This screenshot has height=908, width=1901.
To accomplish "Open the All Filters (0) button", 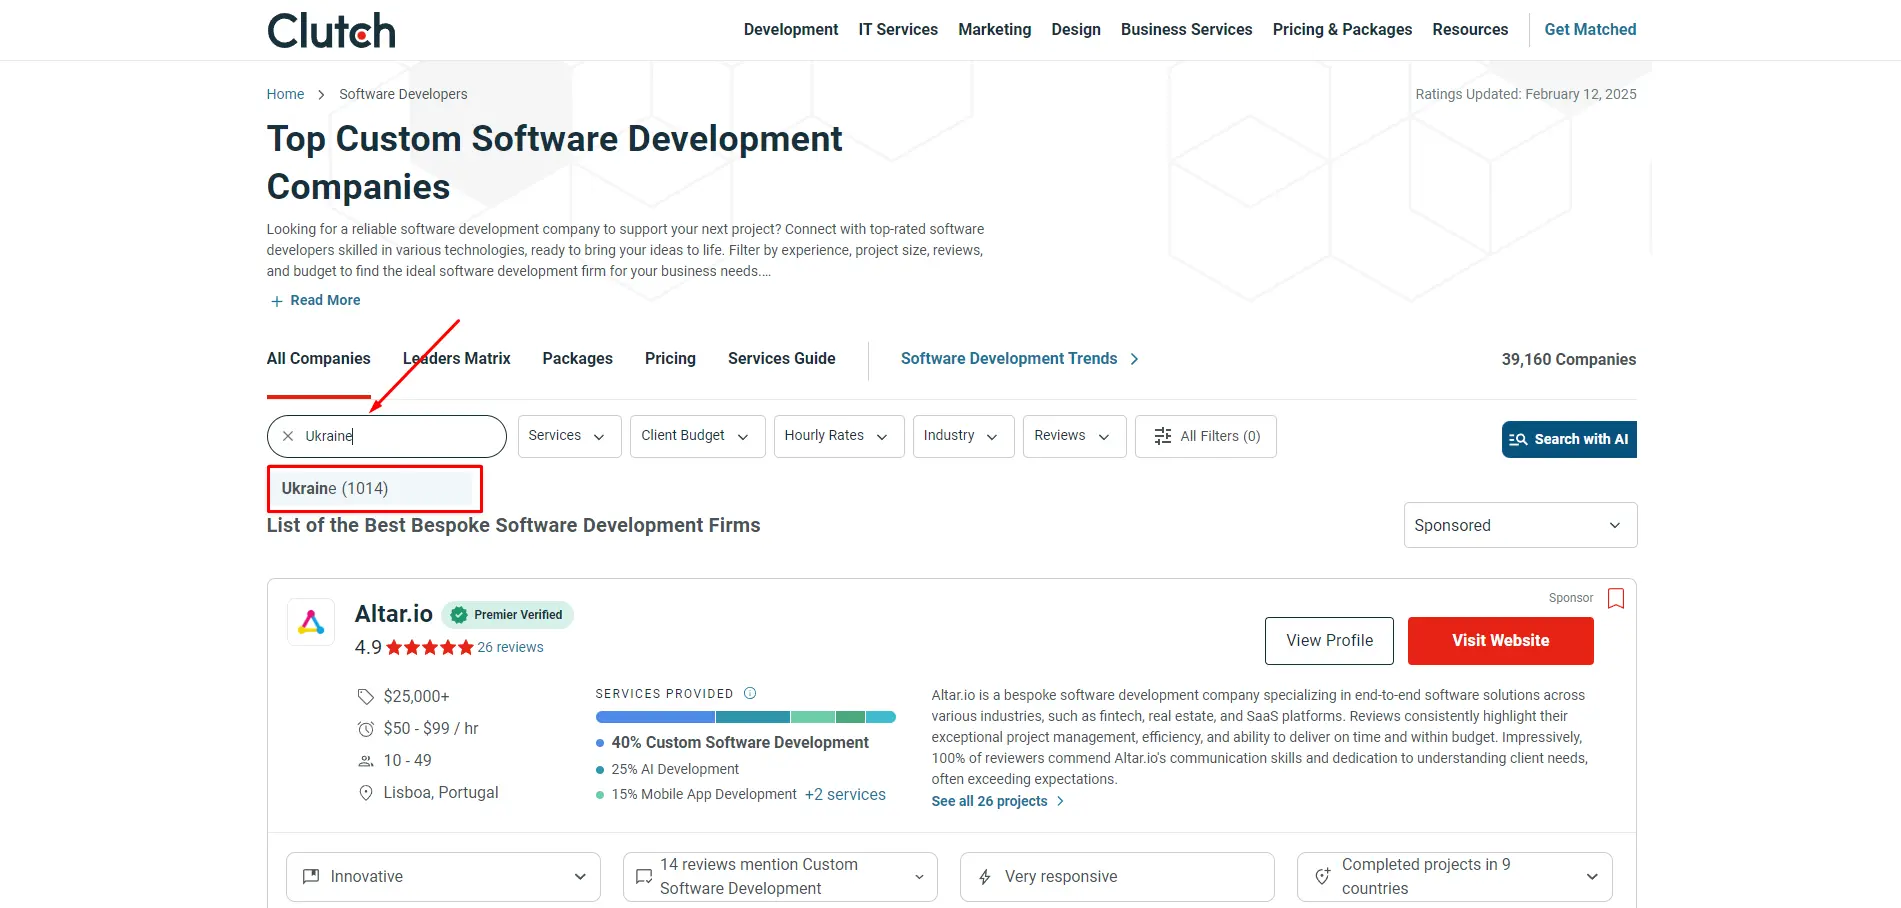I will tap(1205, 436).
